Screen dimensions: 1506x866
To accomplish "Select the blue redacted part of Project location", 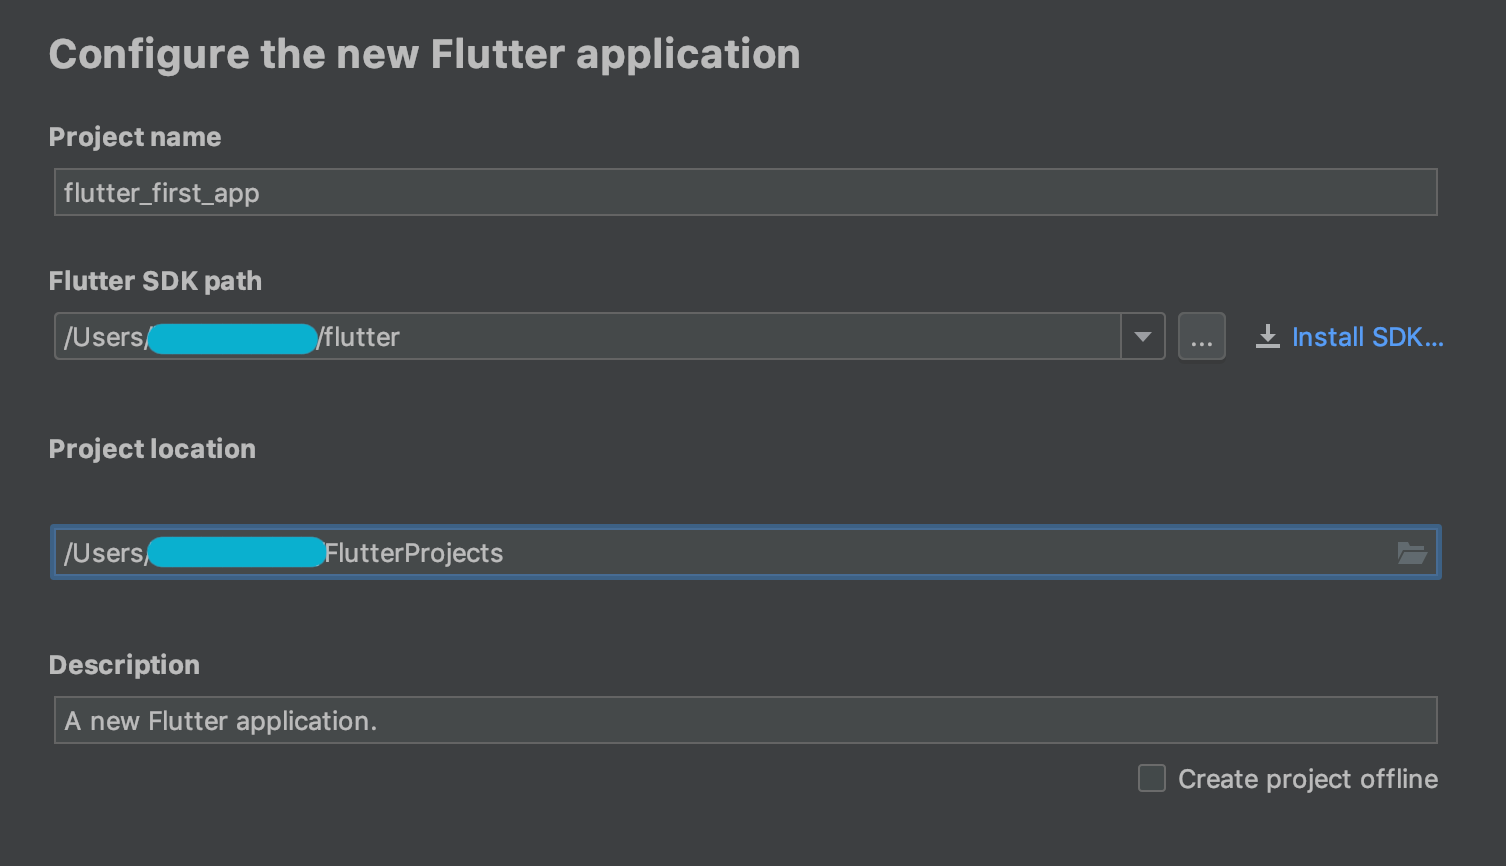I will (236, 553).
